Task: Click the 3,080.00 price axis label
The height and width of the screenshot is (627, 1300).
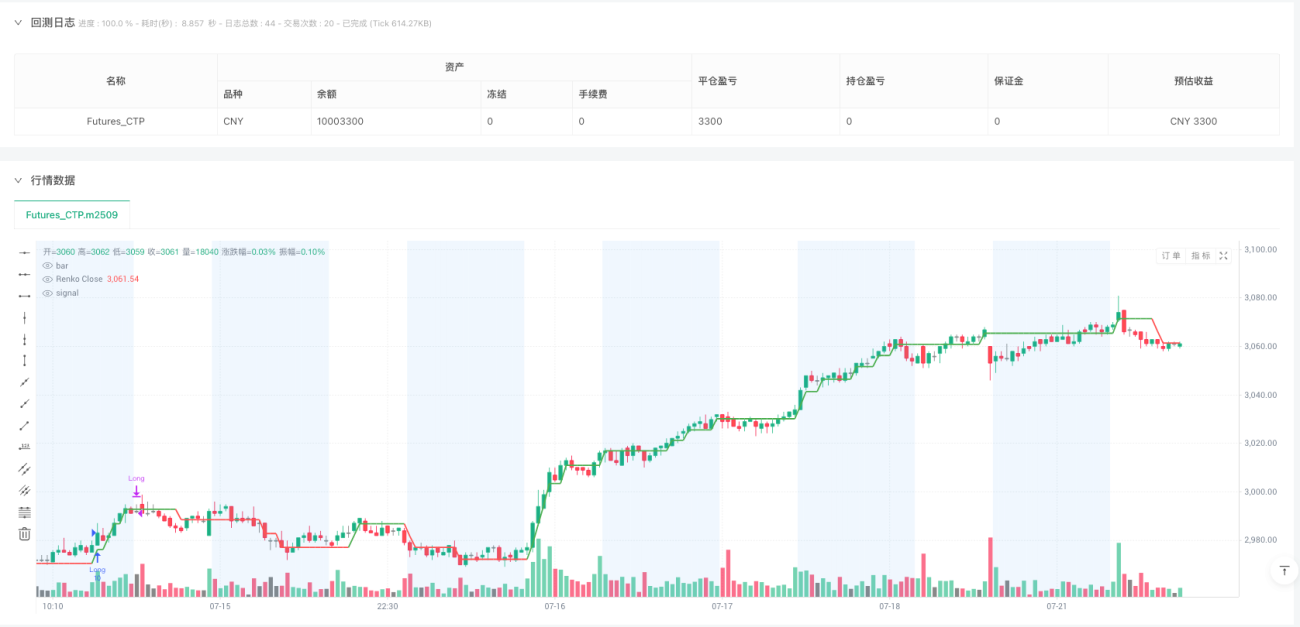Action: (1262, 298)
